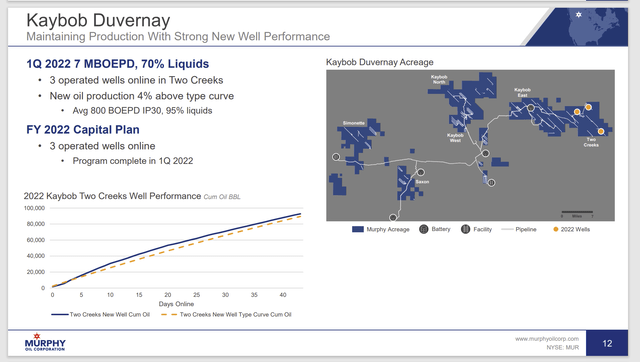Click the 40 x-axis tick label
The height and width of the screenshot is (362, 640).
point(283,295)
